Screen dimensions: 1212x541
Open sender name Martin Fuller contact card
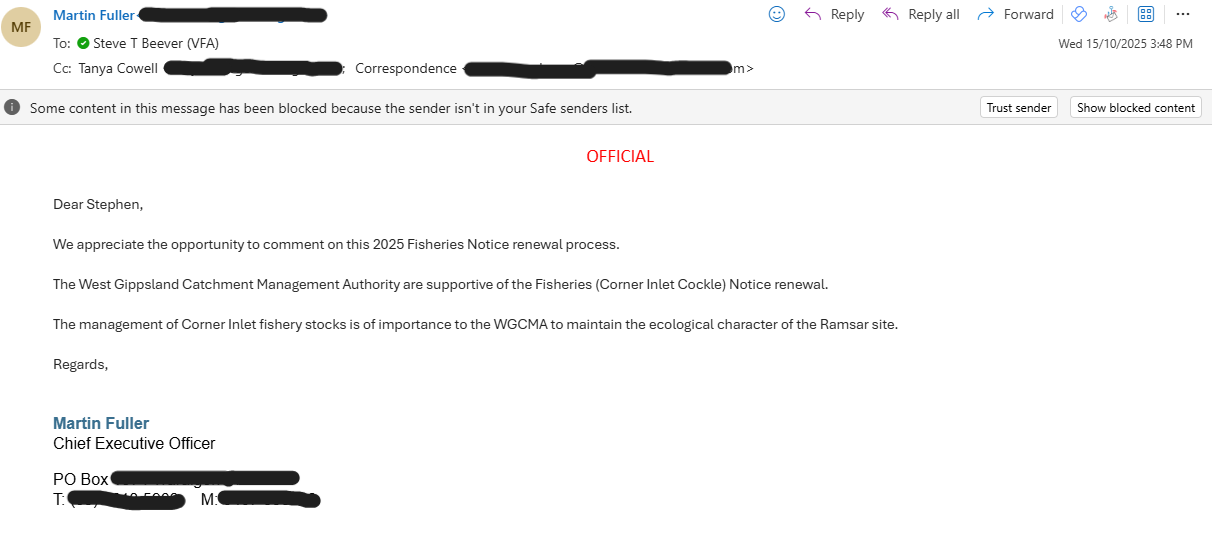tap(94, 15)
